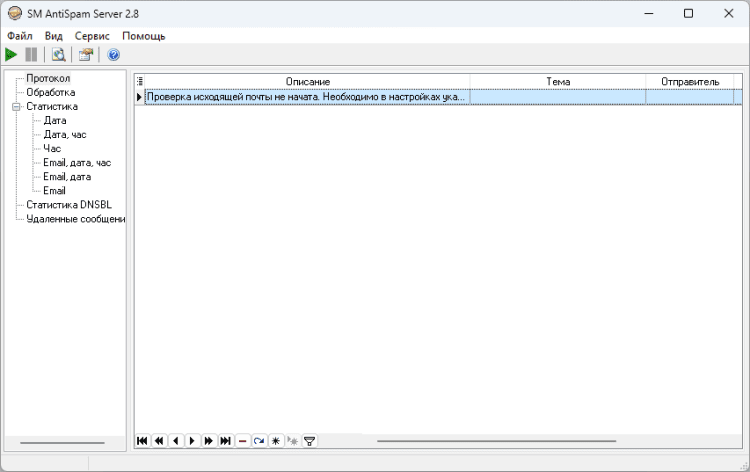
Task: Select Протокол in the tree
Action: click(x=48, y=78)
